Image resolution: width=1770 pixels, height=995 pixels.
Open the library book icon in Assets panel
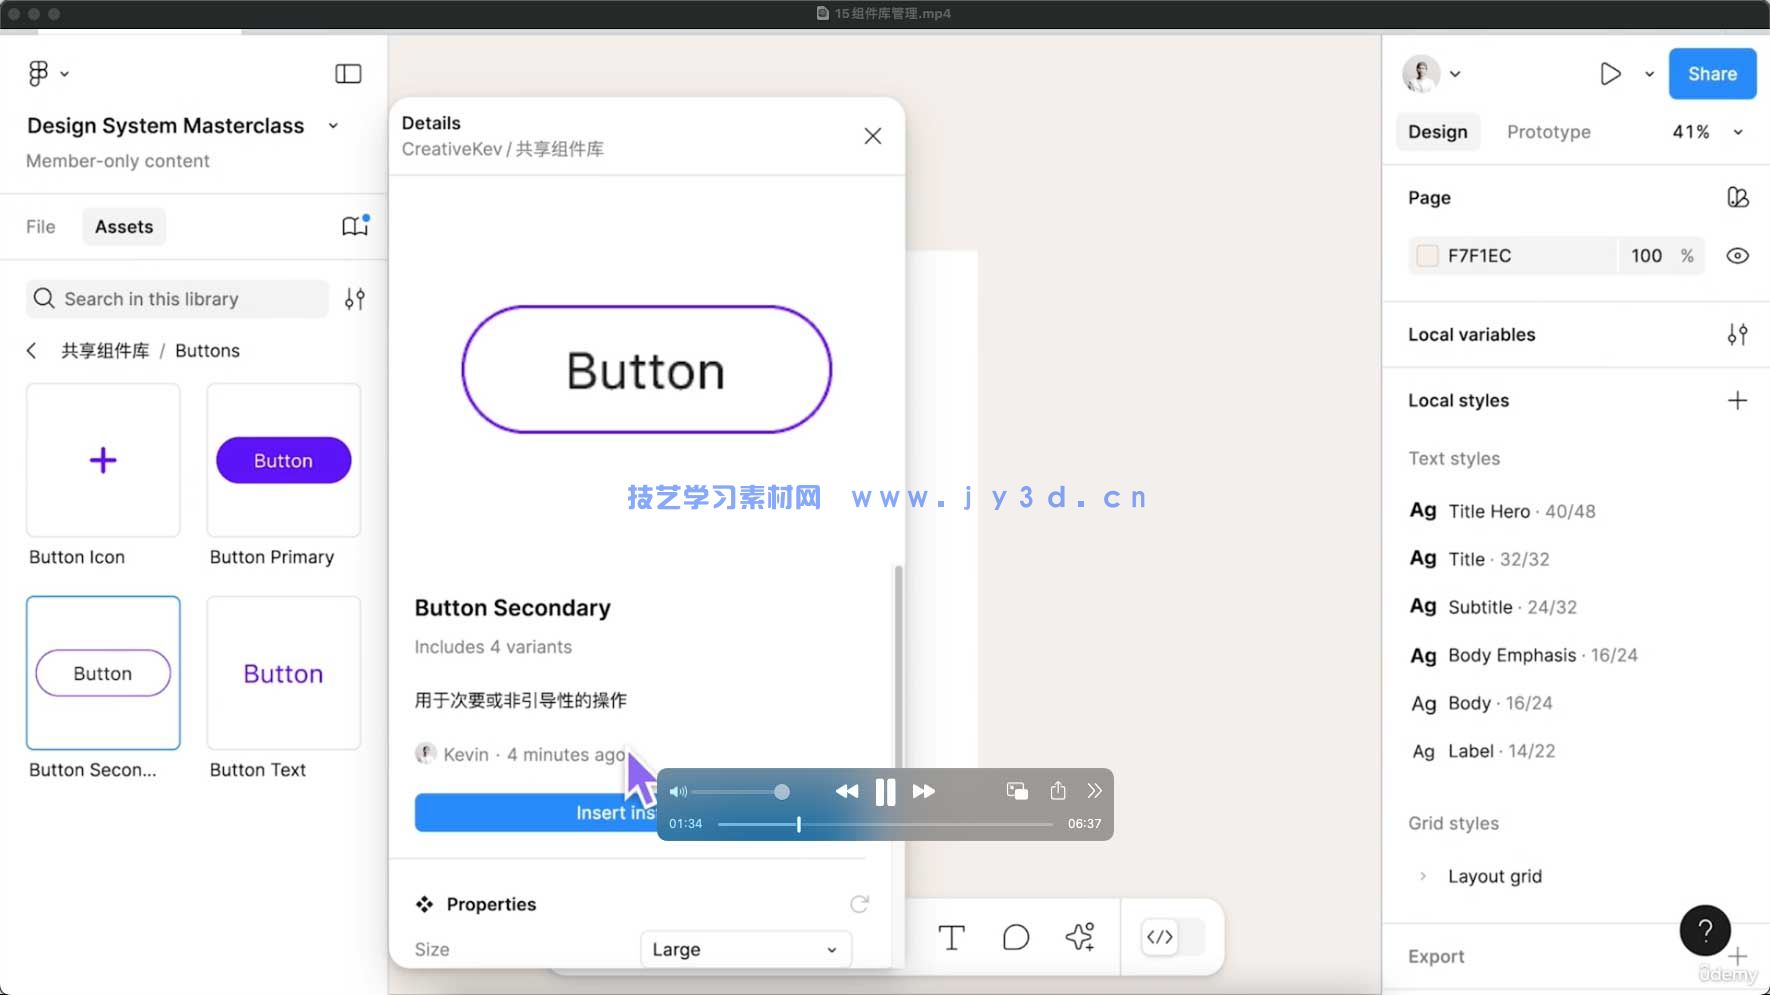(x=352, y=226)
